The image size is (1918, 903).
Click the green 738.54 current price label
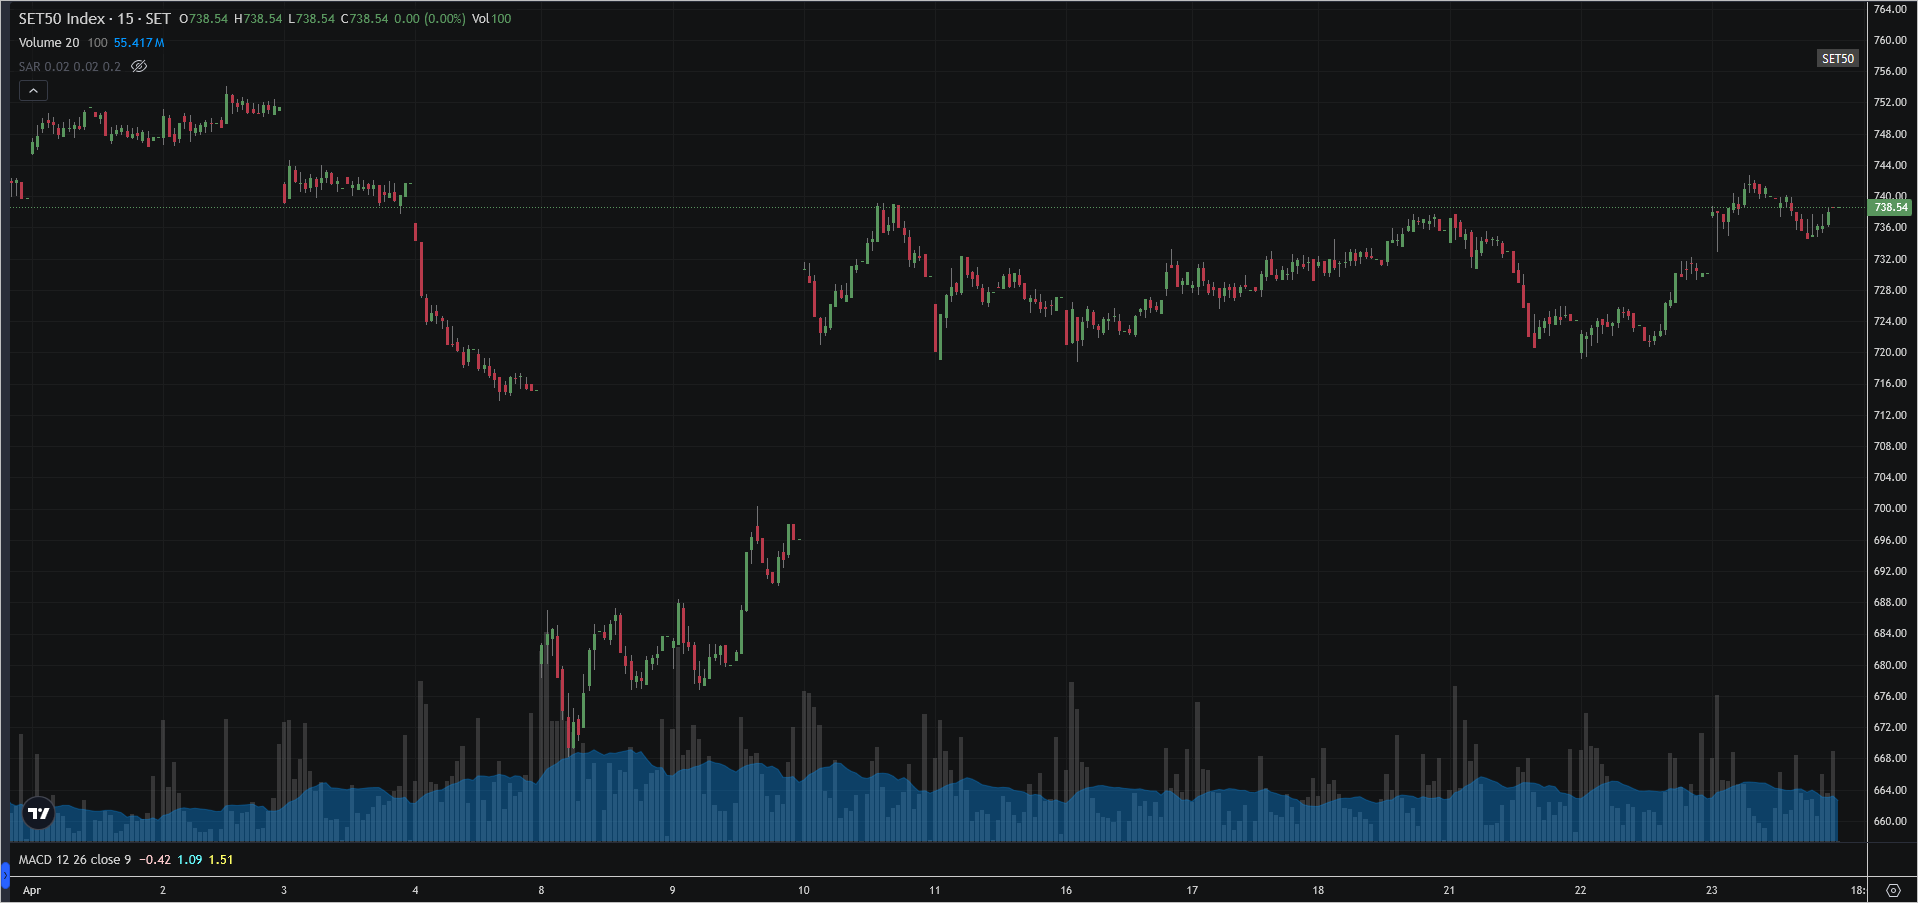click(x=1890, y=207)
